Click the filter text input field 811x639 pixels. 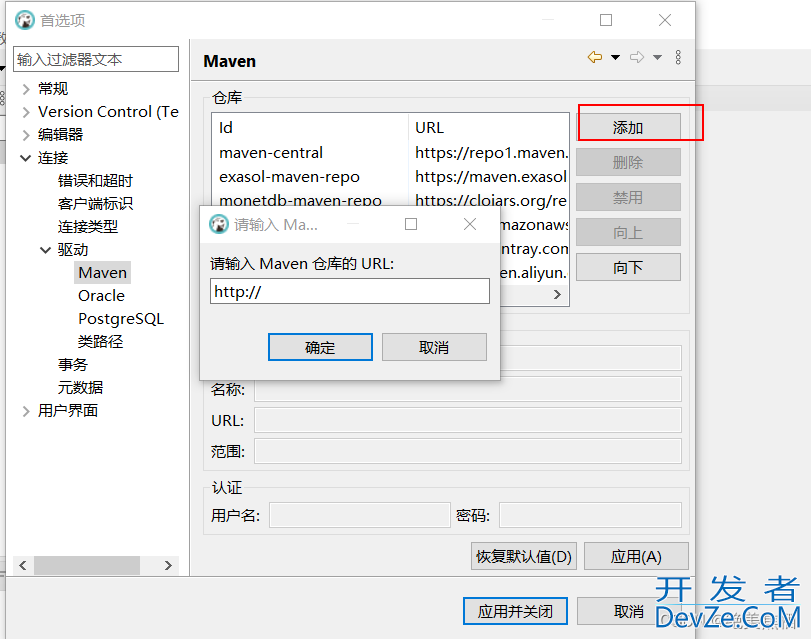click(x=96, y=60)
